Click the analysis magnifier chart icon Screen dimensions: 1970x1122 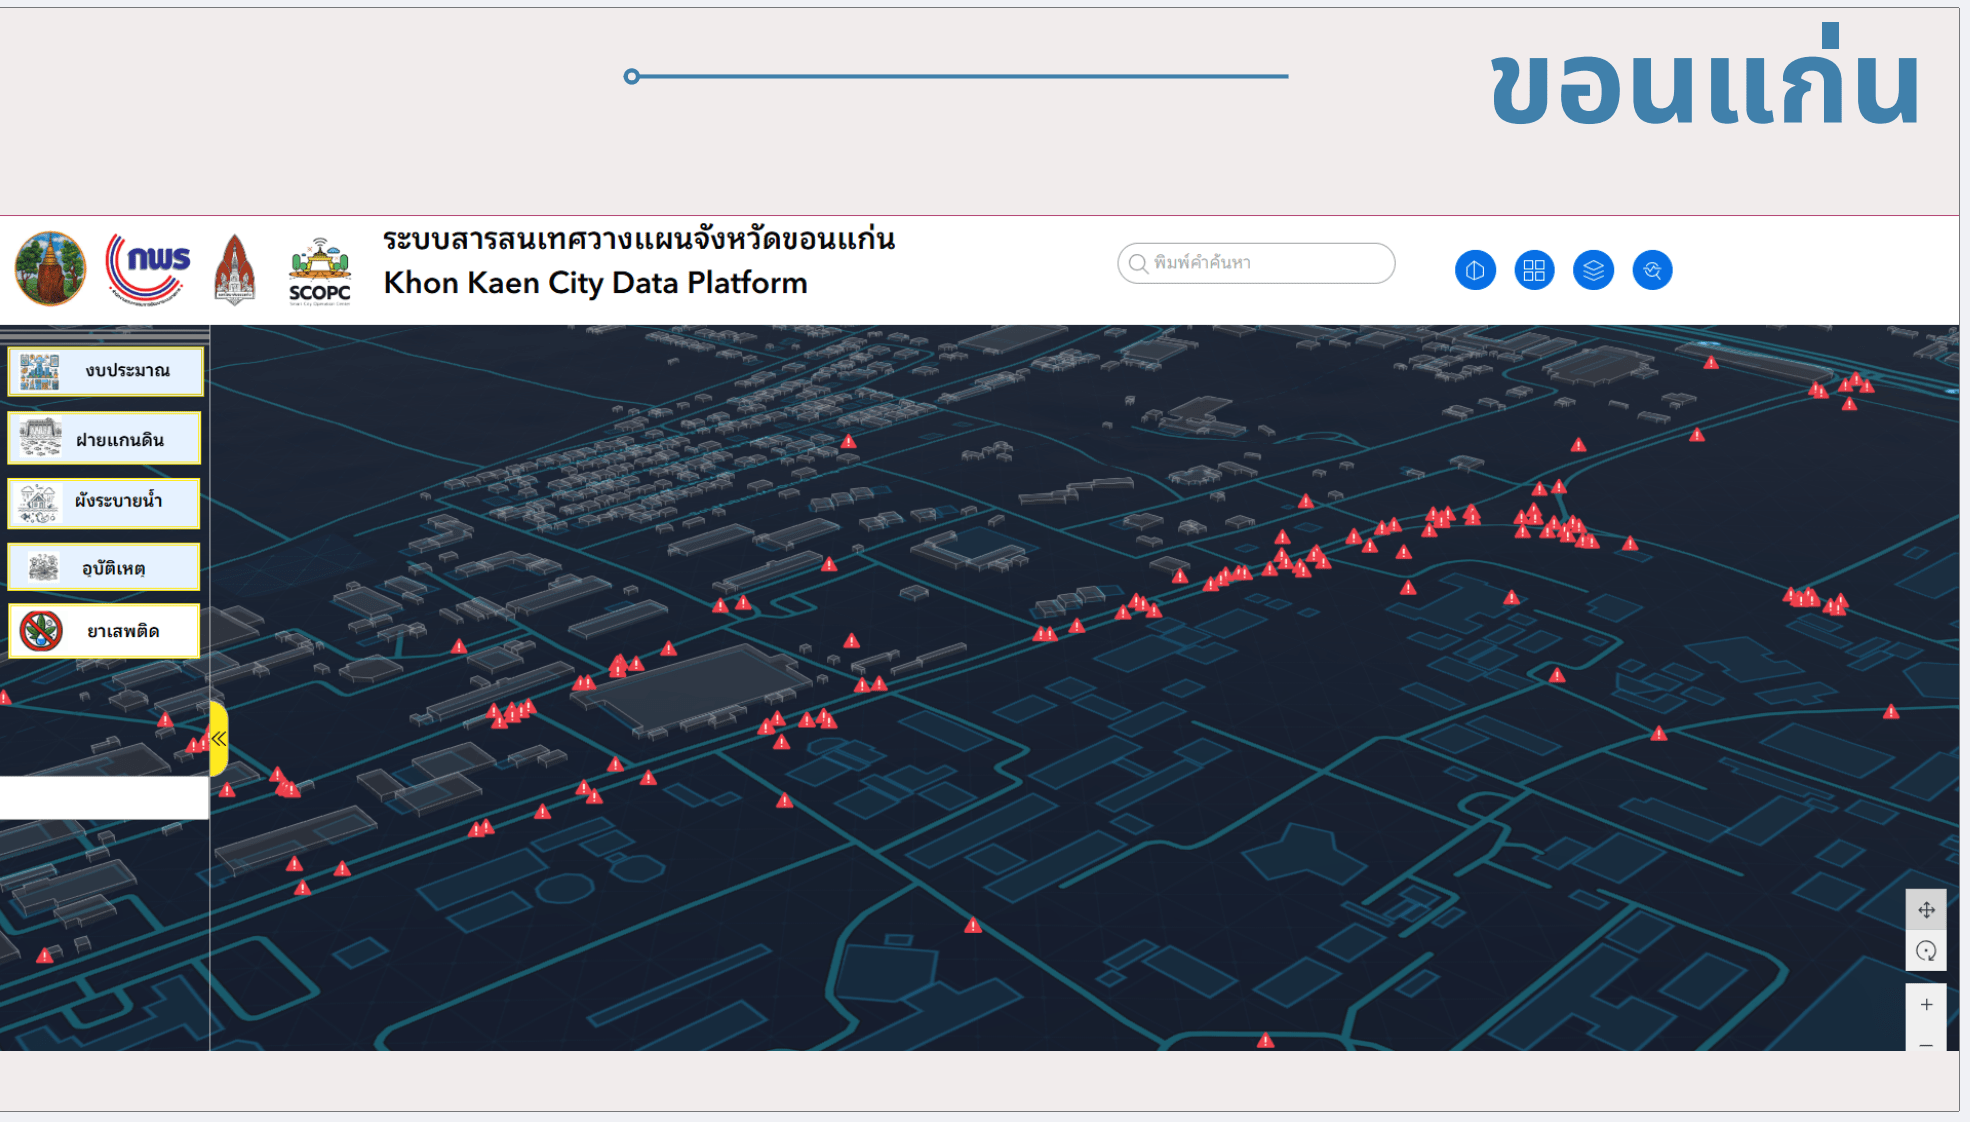(1652, 270)
